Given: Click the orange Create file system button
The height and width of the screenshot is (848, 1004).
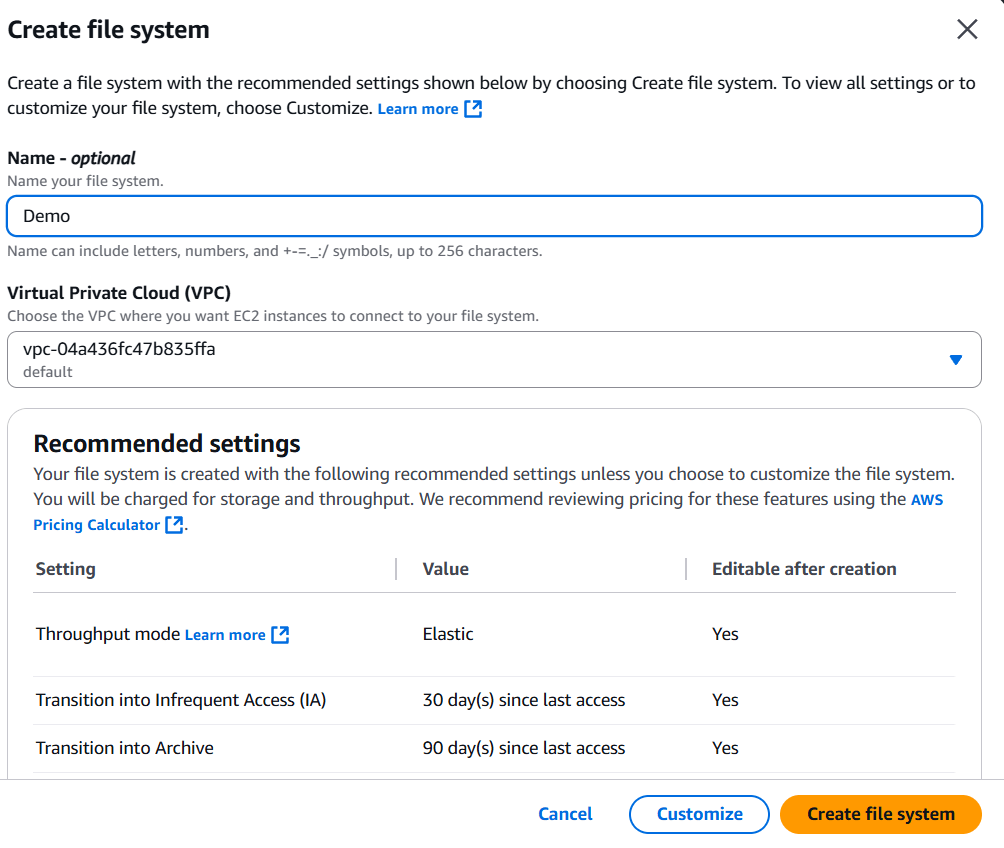Looking at the screenshot, I should [880, 814].
